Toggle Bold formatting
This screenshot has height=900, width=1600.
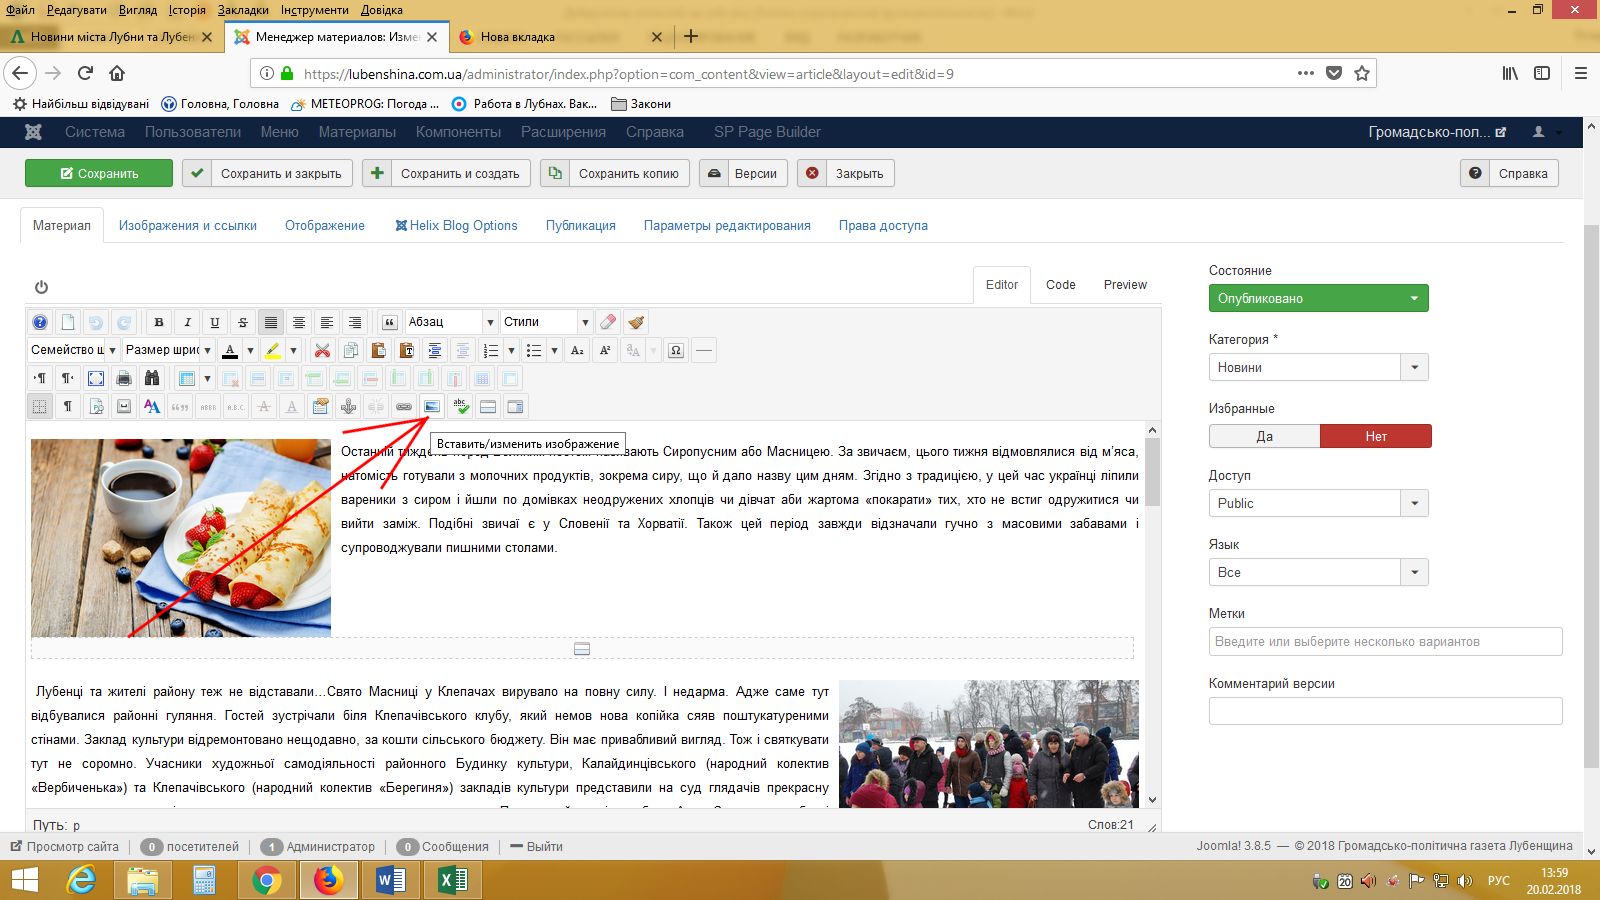[x=159, y=322]
